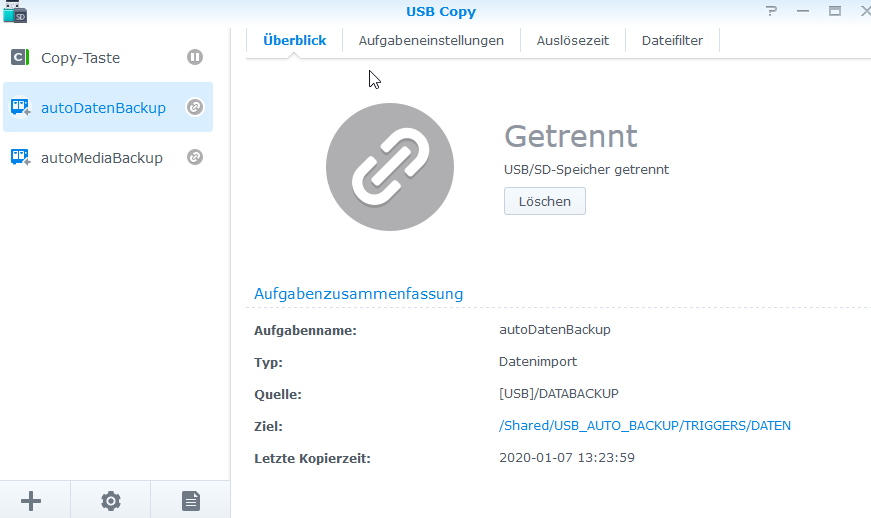Click the large gray disconnected status icon
871x518 pixels.
(x=390, y=166)
